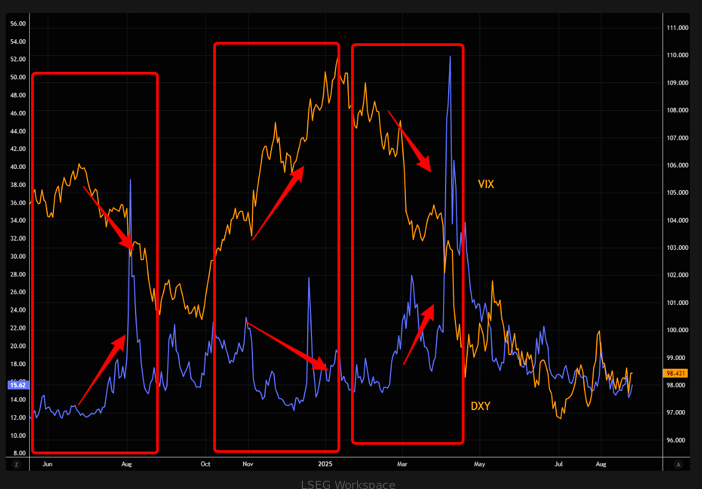Click the 56.00 value on left axis
Image resolution: width=702 pixels, height=489 pixels.
tap(17, 23)
